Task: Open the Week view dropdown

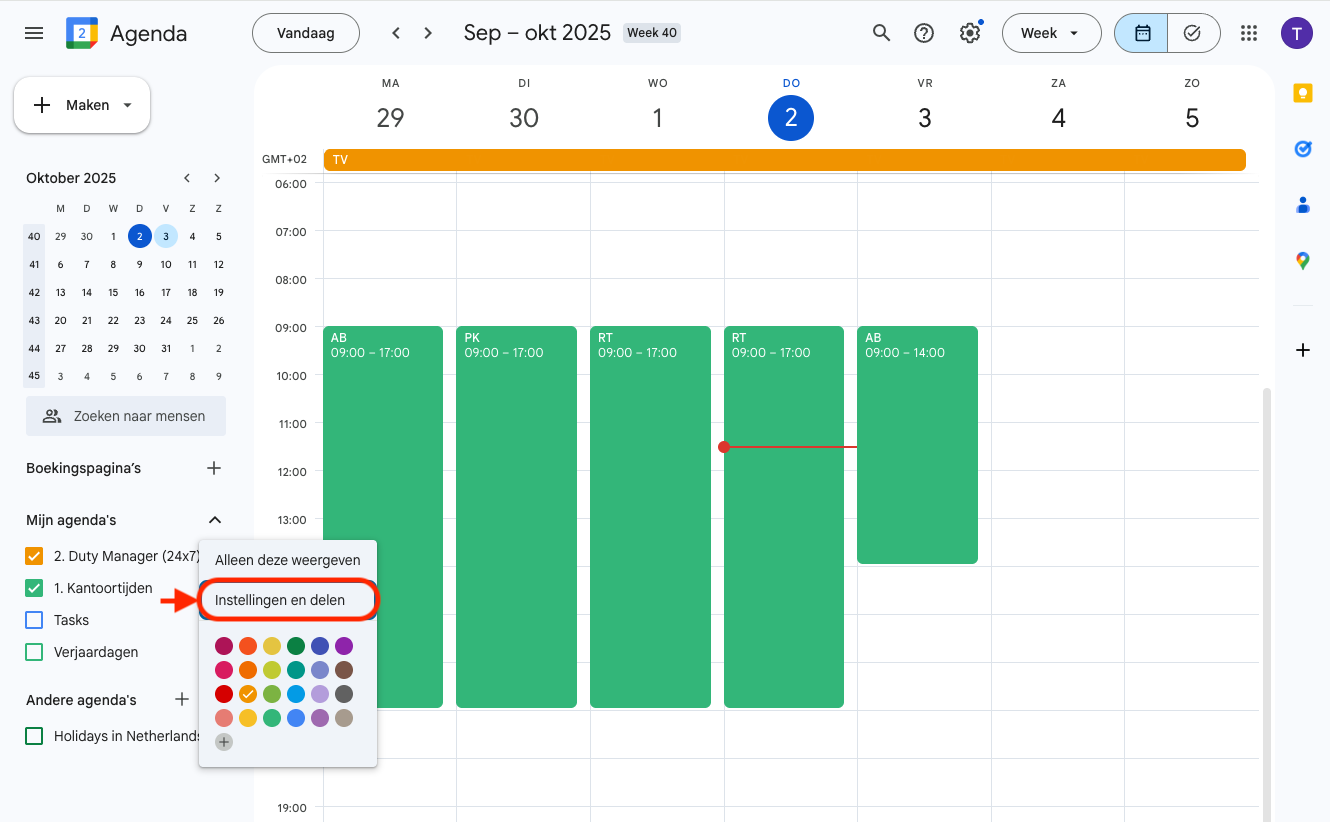Action: [x=1051, y=33]
